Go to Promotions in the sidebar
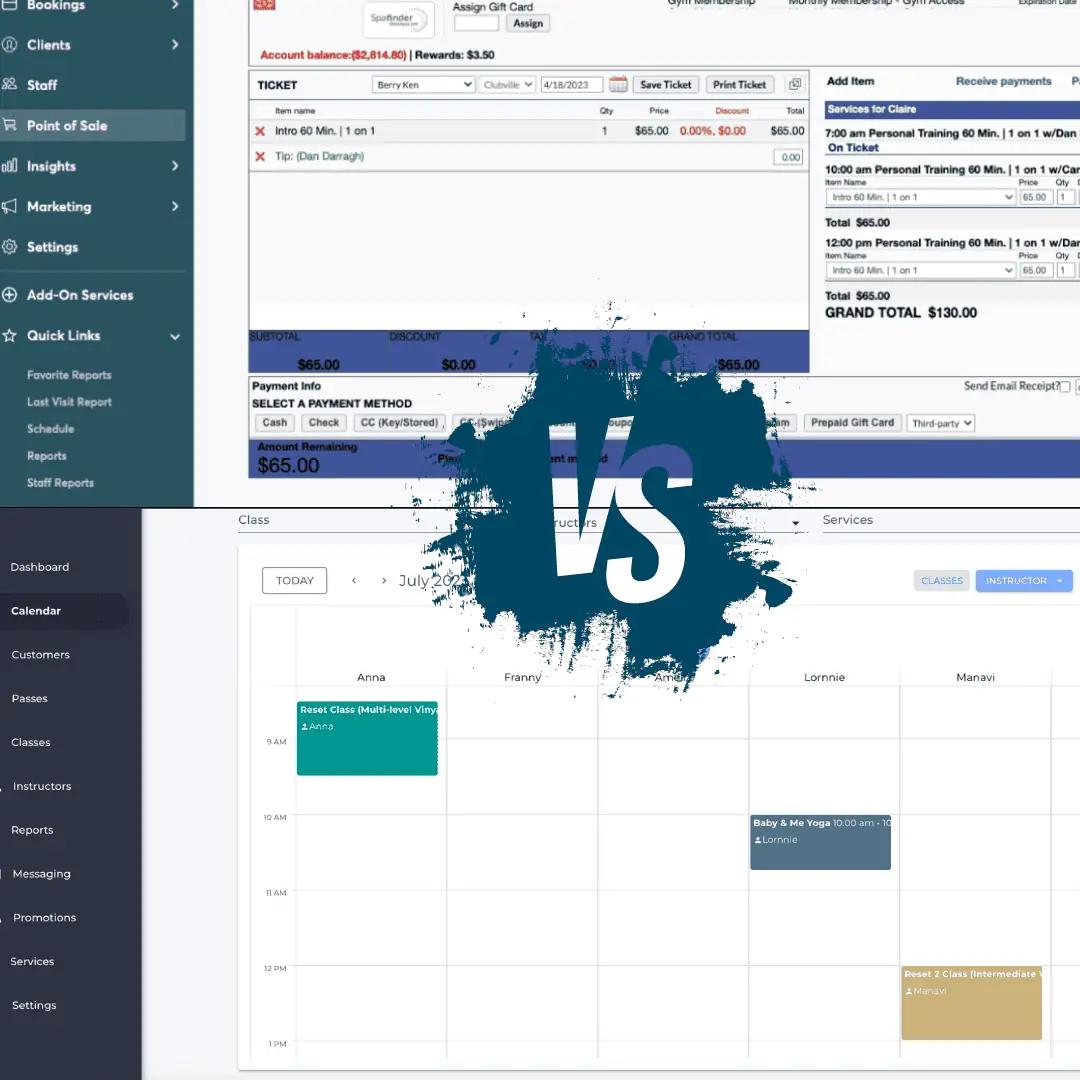1080x1080 pixels. point(45,917)
